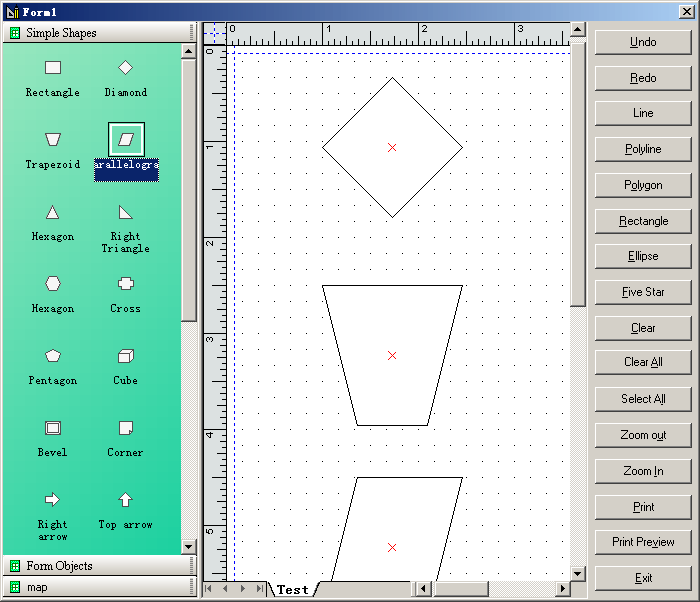Click the Clear All button
The width and height of the screenshot is (700, 602).
click(x=643, y=362)
